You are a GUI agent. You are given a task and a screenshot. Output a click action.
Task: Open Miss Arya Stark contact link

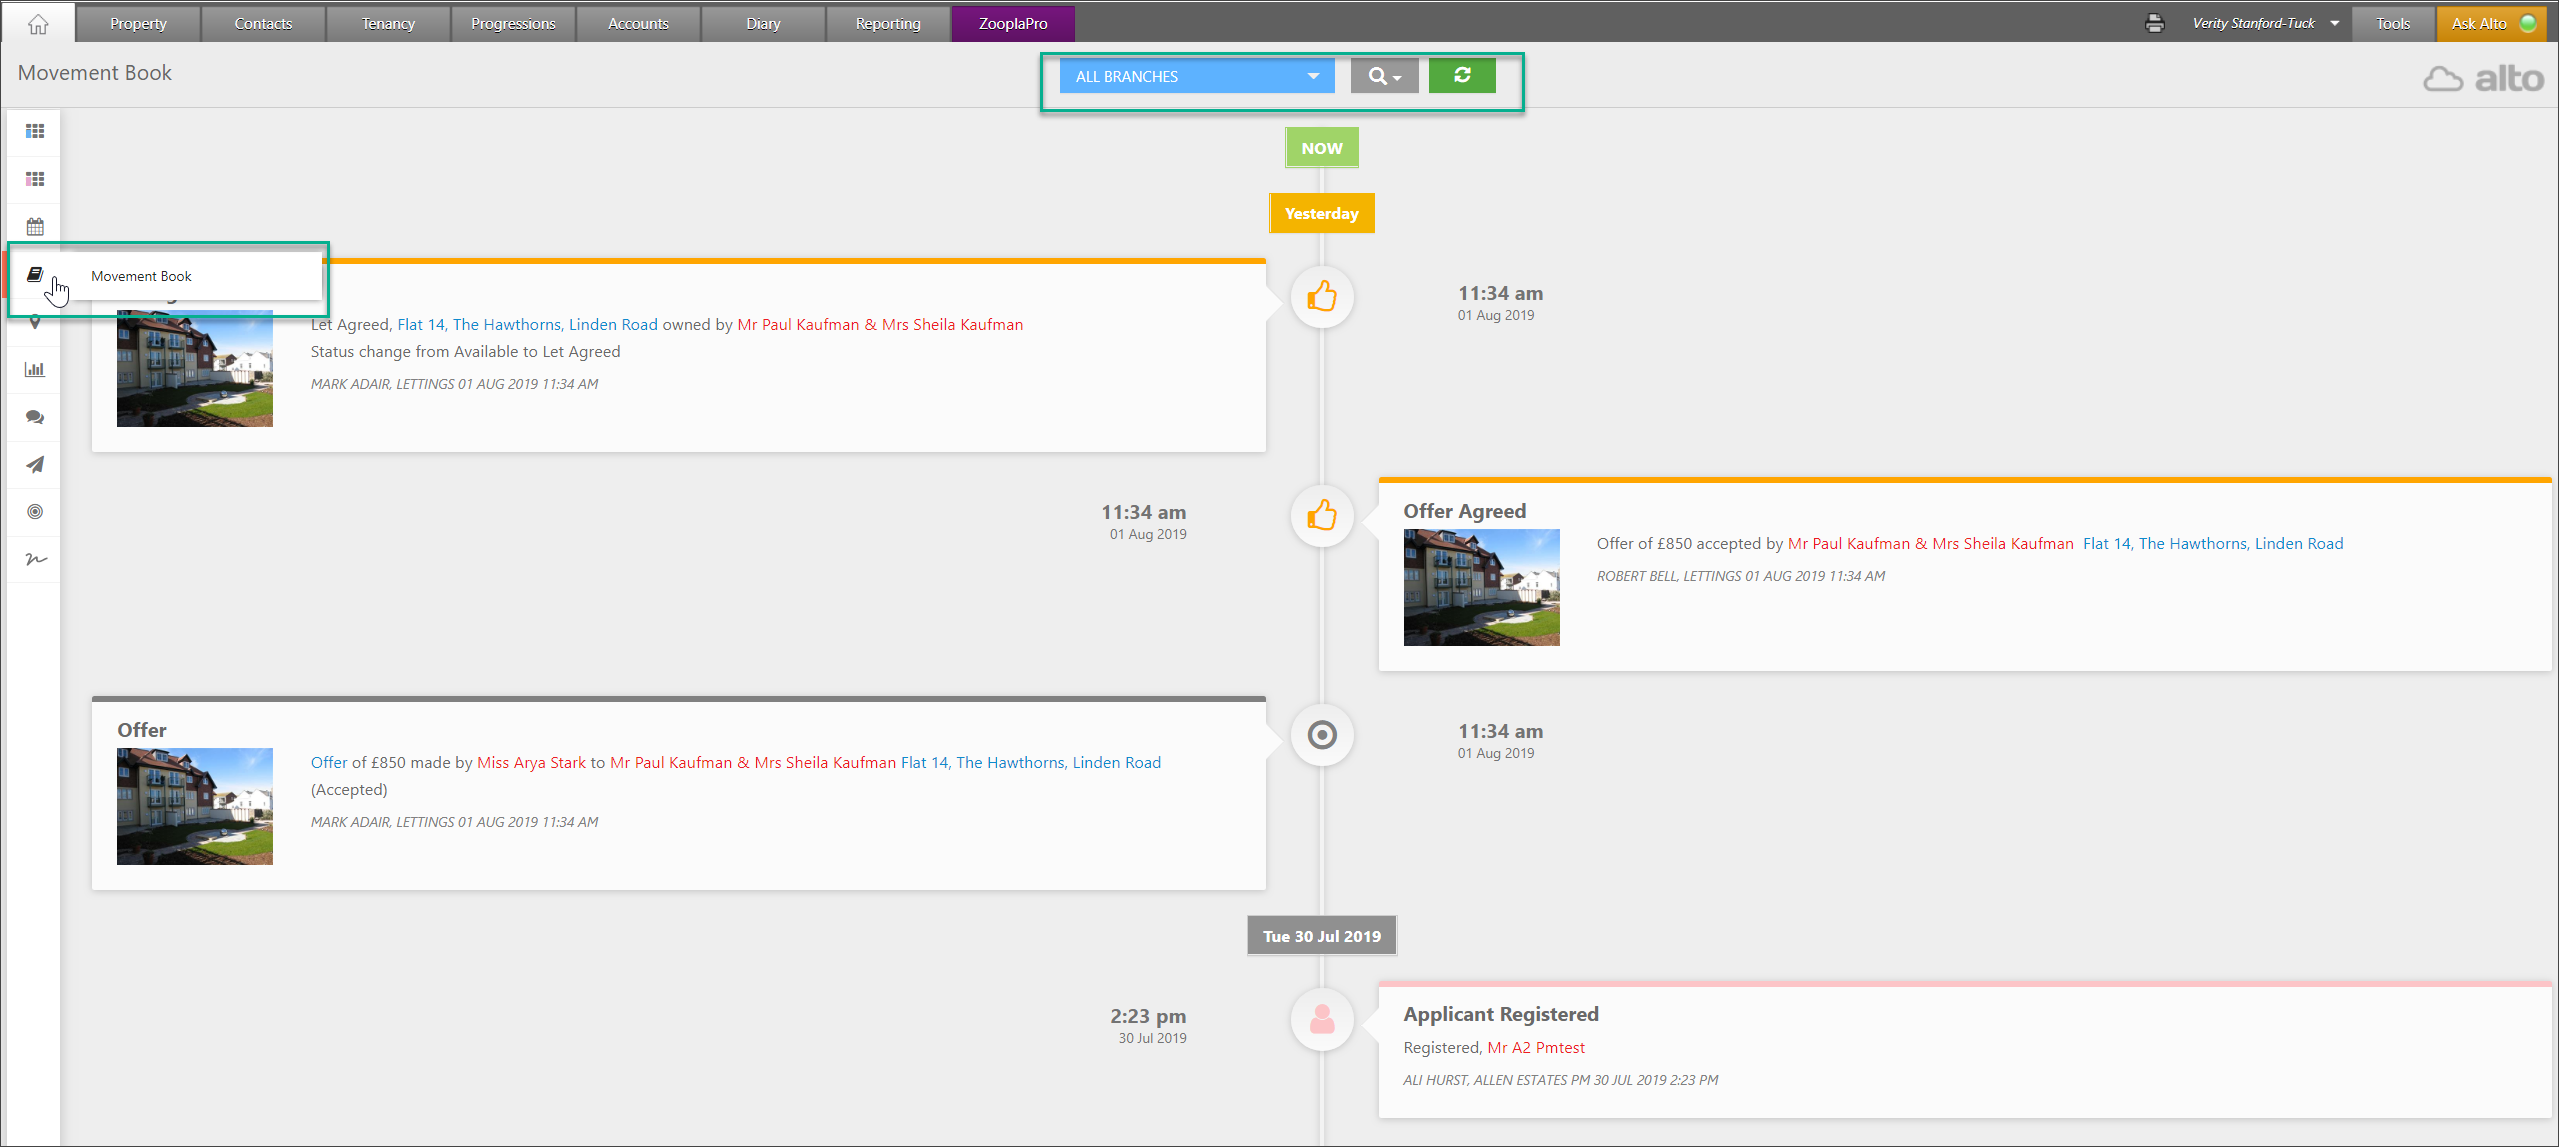coord(531,762)
